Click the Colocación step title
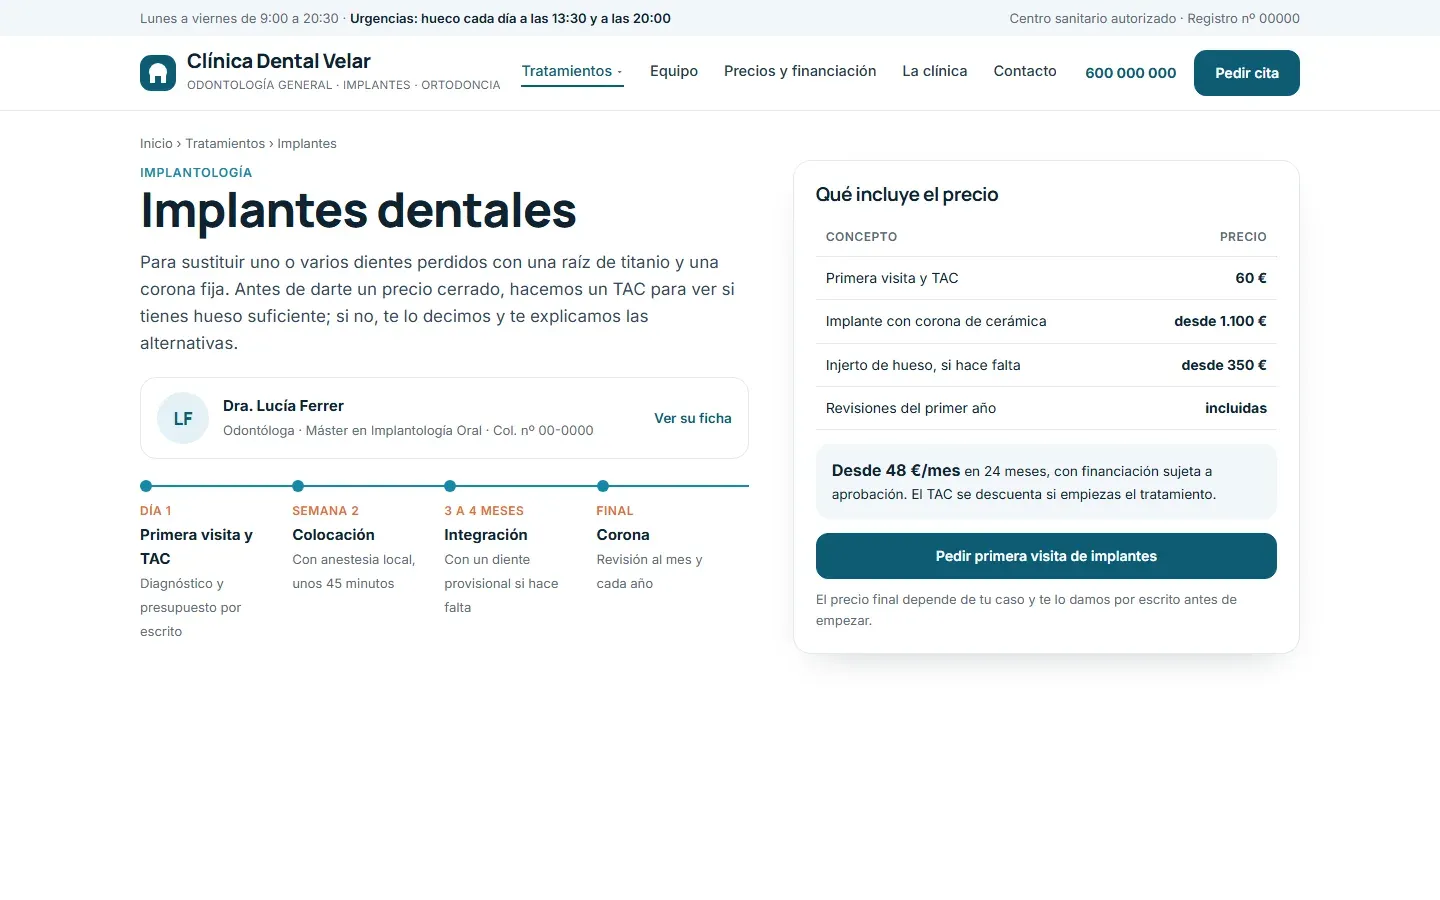Viewport: 1440px width, 900px height. (333, 535)
